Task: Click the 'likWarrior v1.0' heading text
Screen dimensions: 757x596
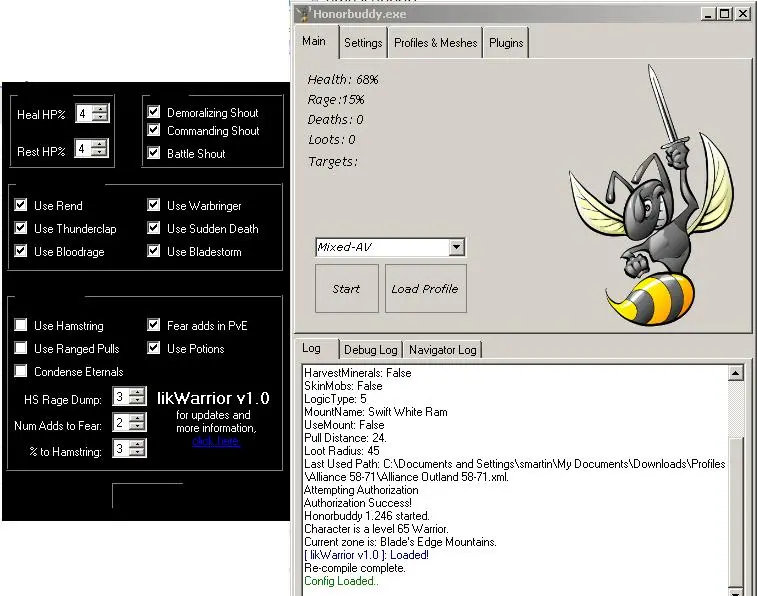Action: point(213,398)
